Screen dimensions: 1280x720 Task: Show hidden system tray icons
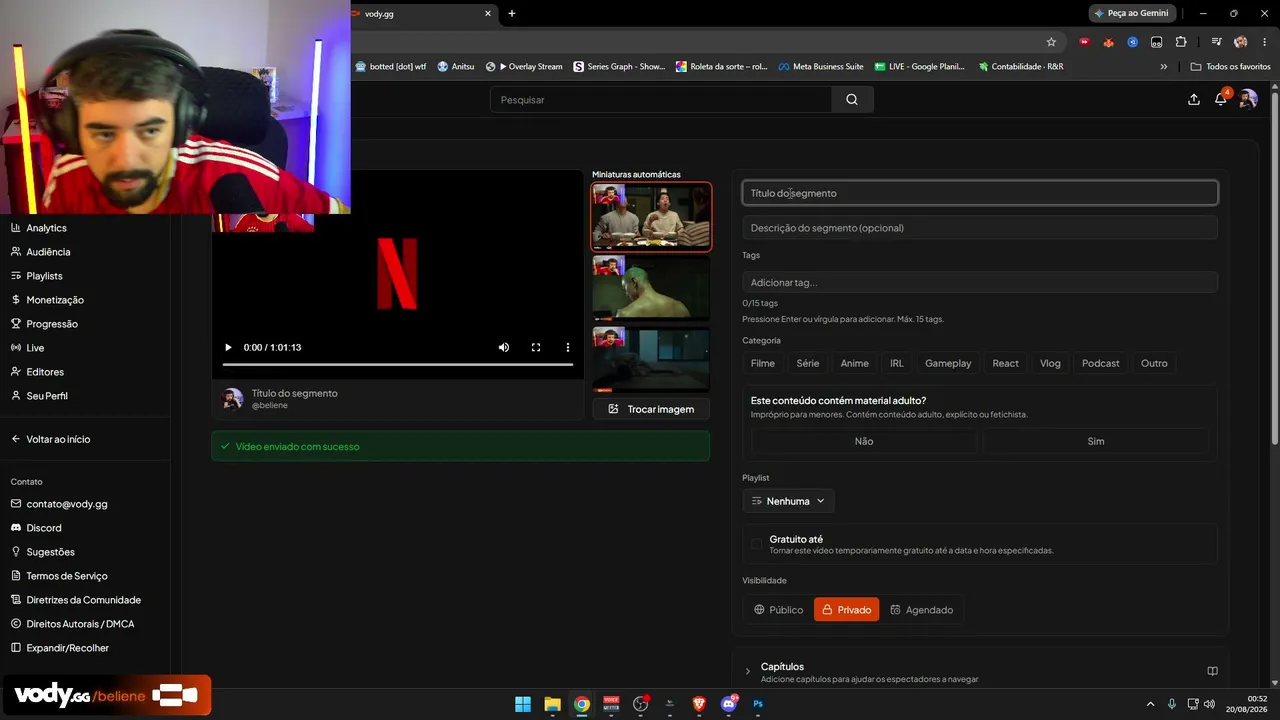point(1150,704)
